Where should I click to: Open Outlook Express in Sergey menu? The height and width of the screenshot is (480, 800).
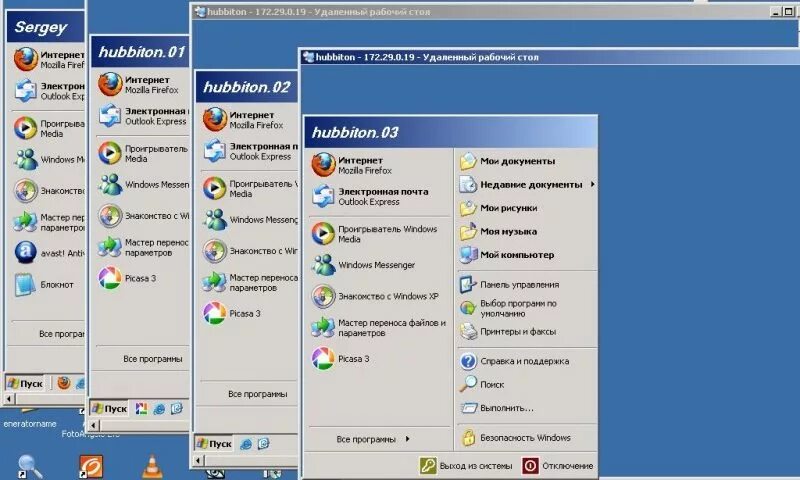pos(48,91)
